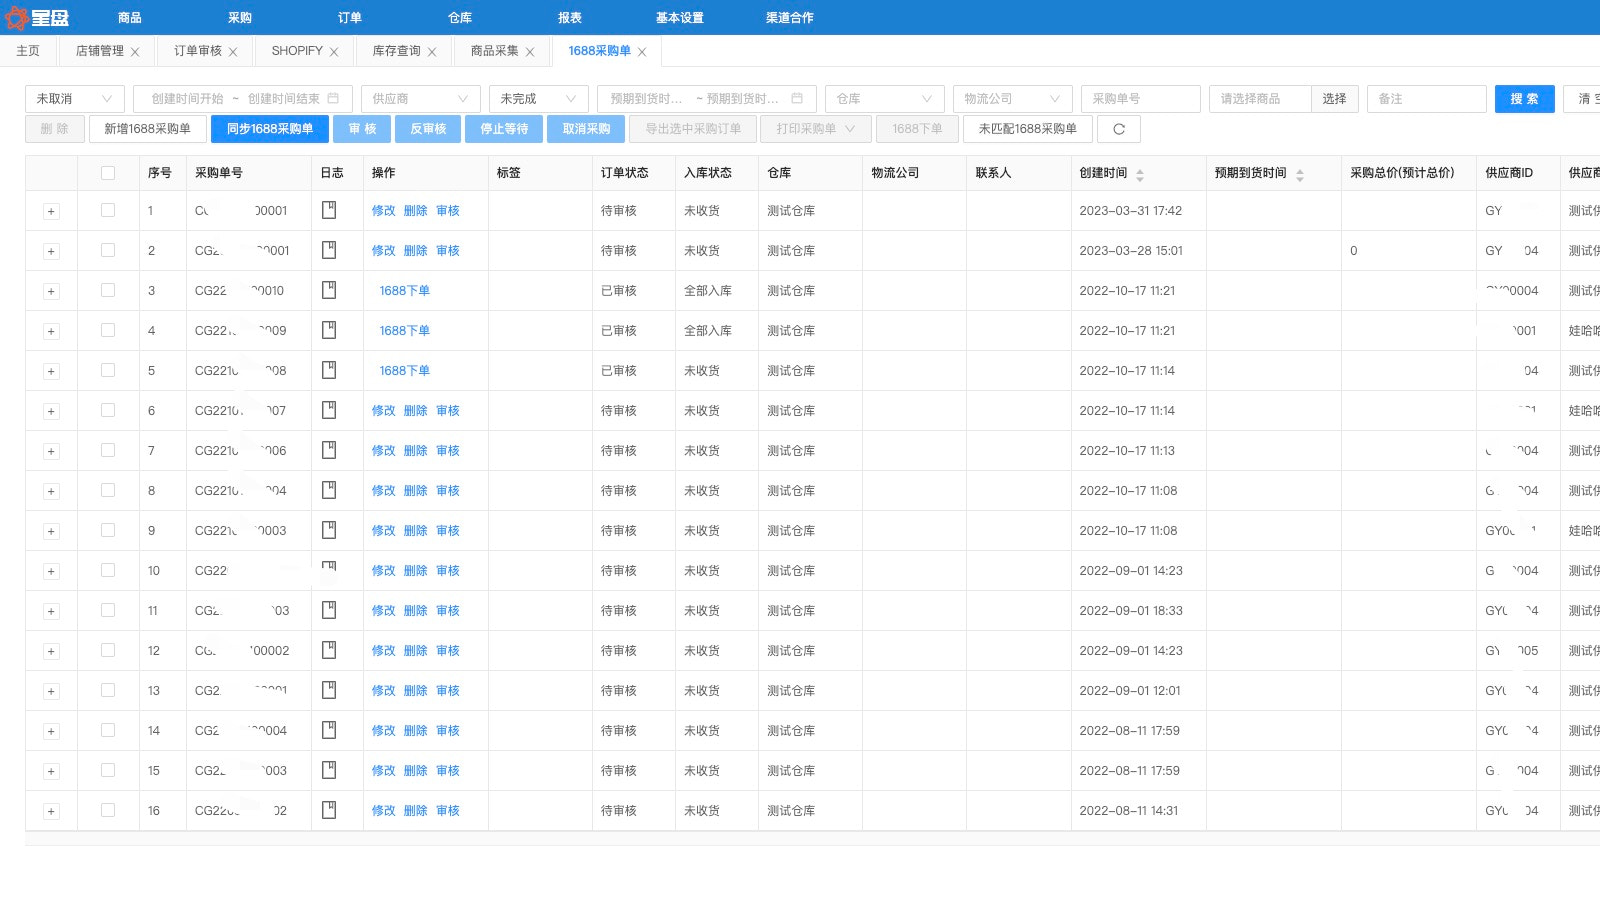Open the 仓库 top menu
Screen dimensions: 1600x900
tap(460, 17)
